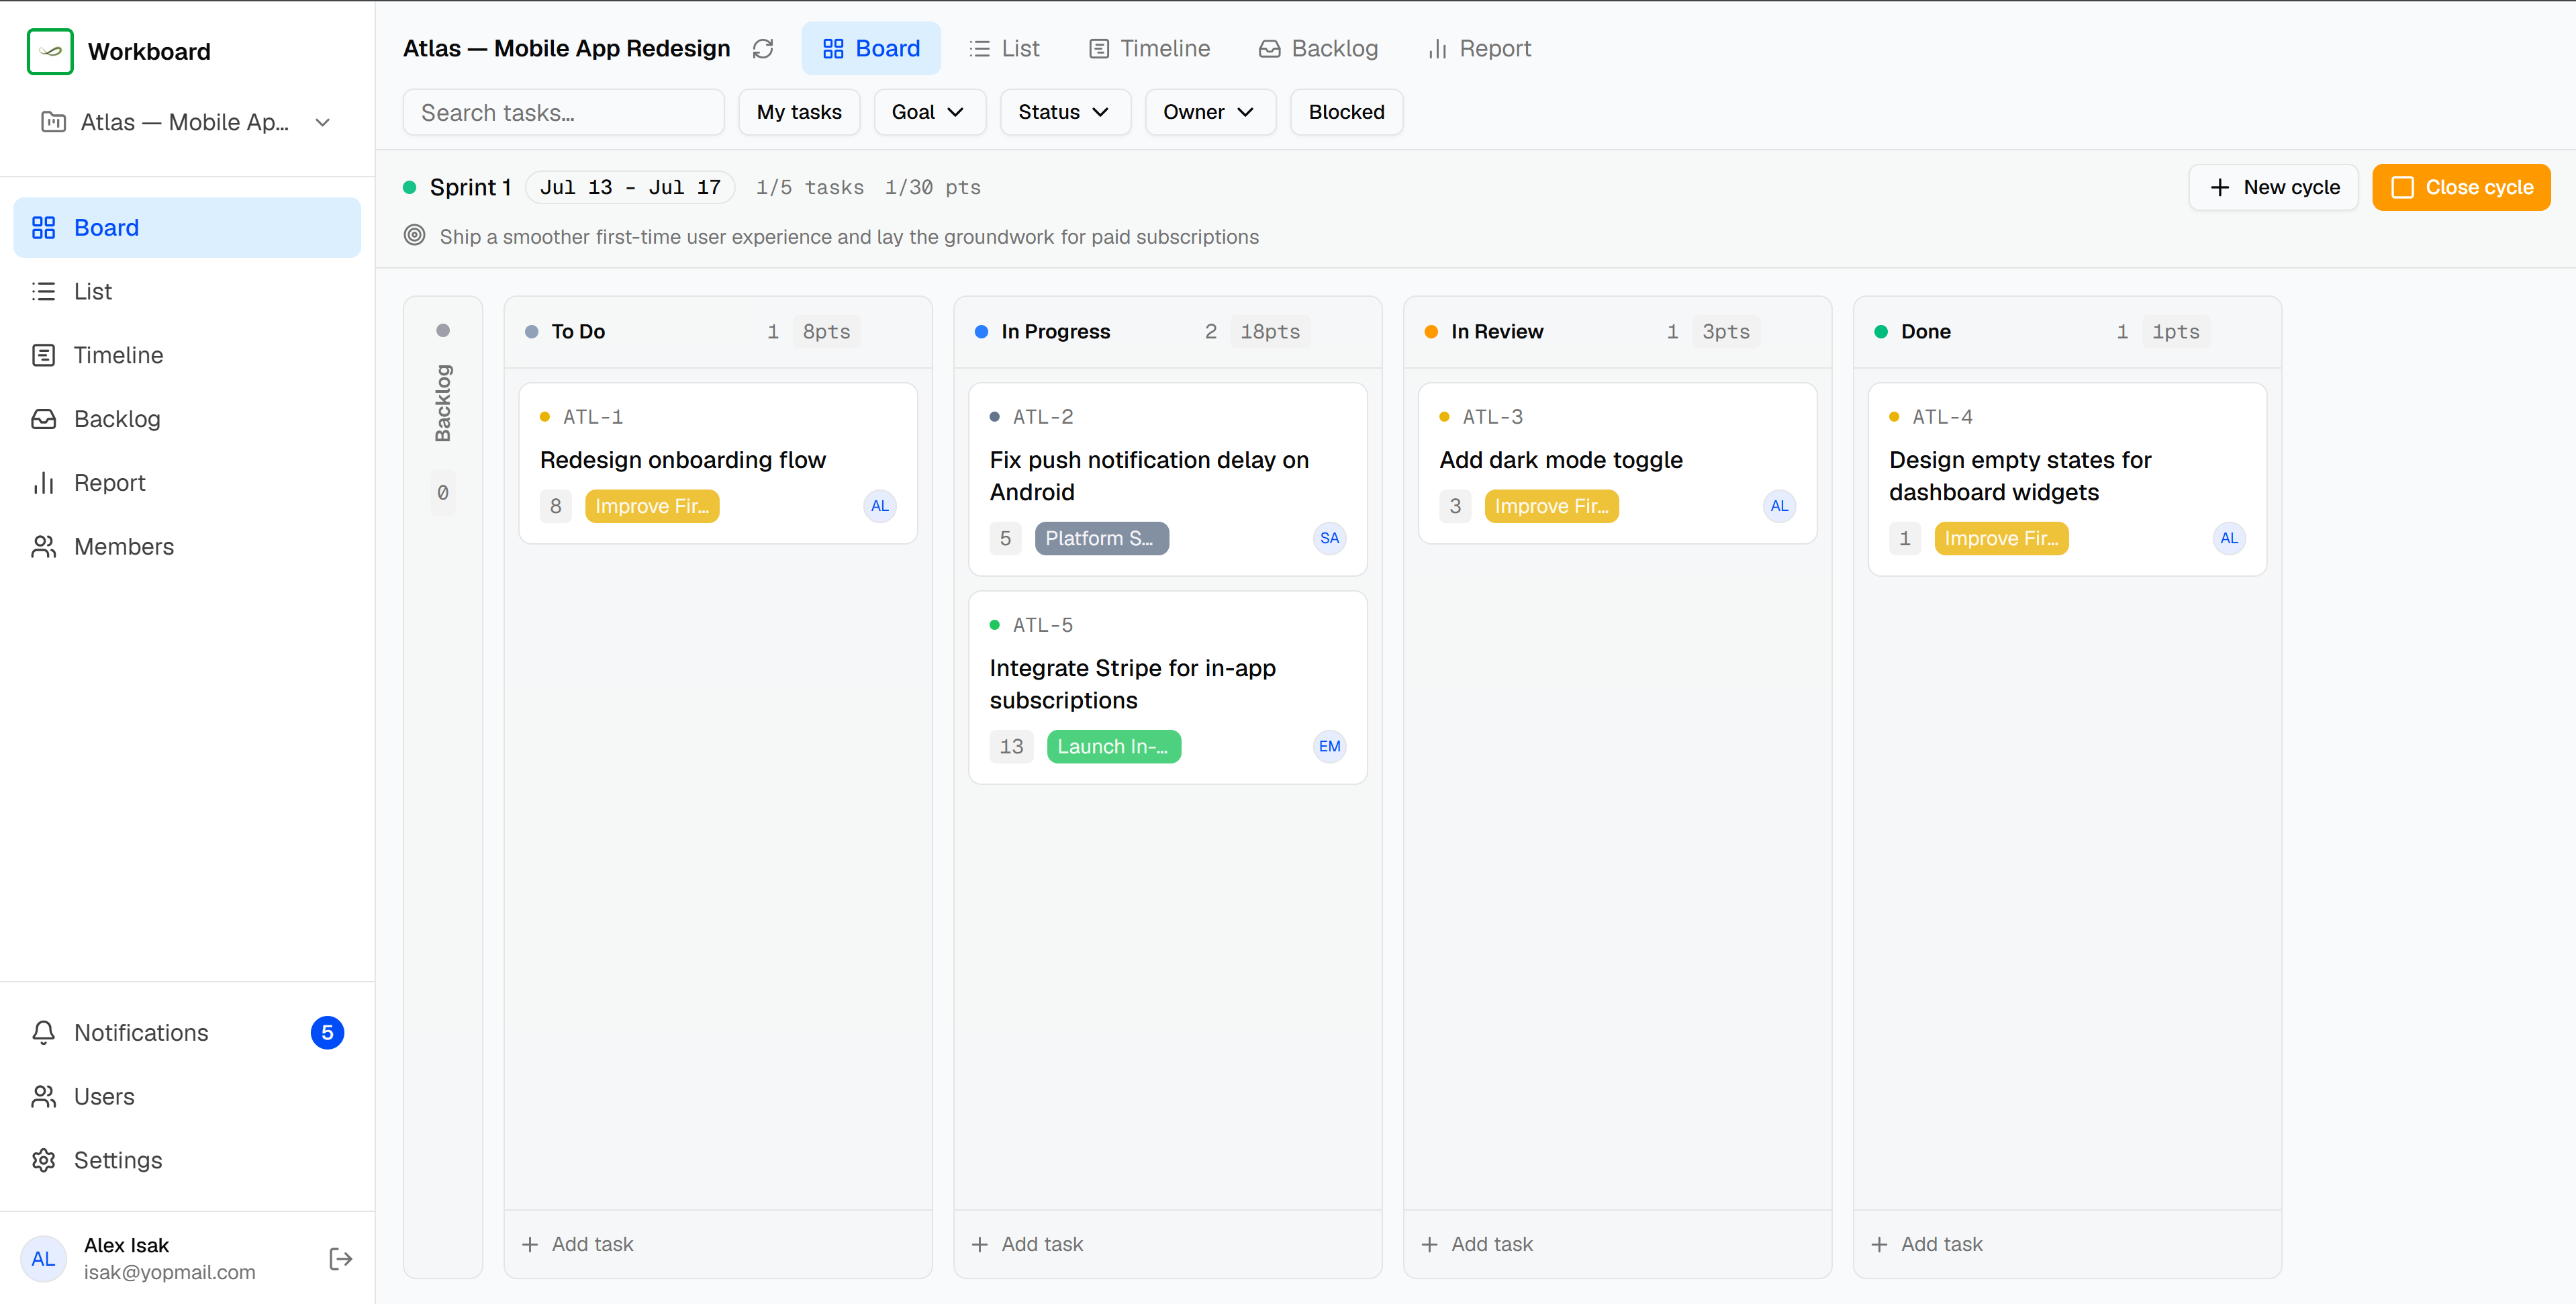Open the Redesign onboarding flow card
The image size is (2576, 1304).
click(718, 463)
